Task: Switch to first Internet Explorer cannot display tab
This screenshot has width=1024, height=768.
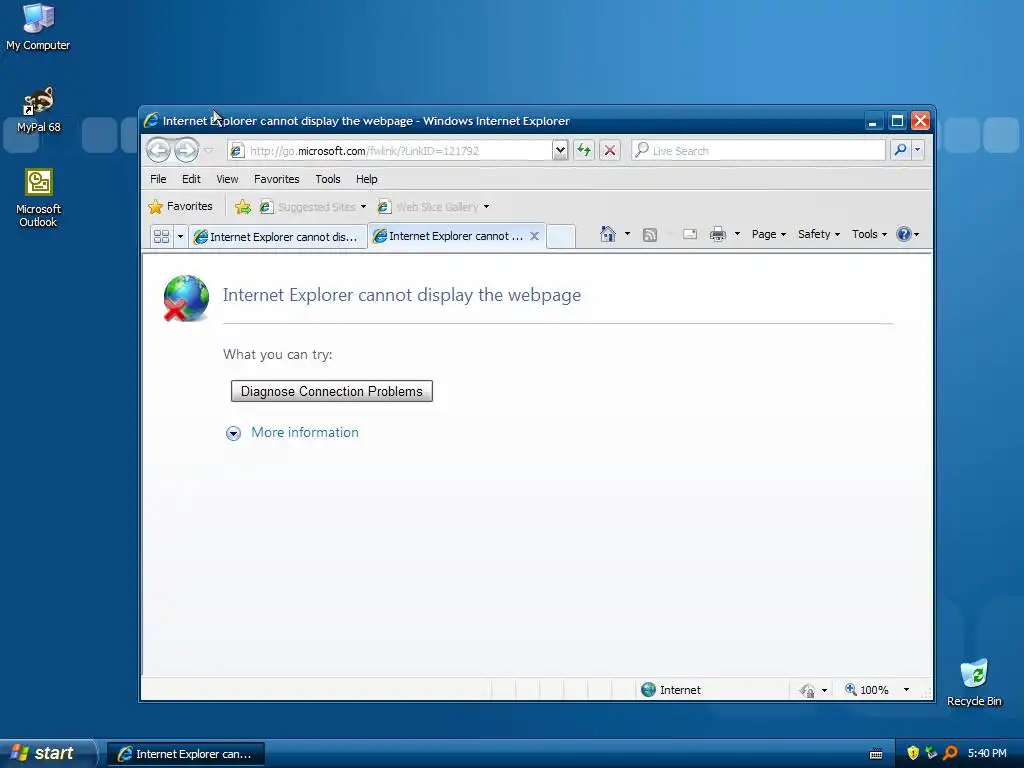Action: 277,237
